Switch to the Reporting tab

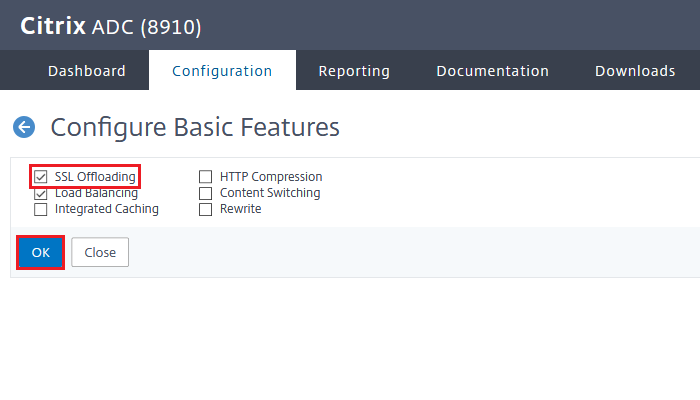(354, 71)
